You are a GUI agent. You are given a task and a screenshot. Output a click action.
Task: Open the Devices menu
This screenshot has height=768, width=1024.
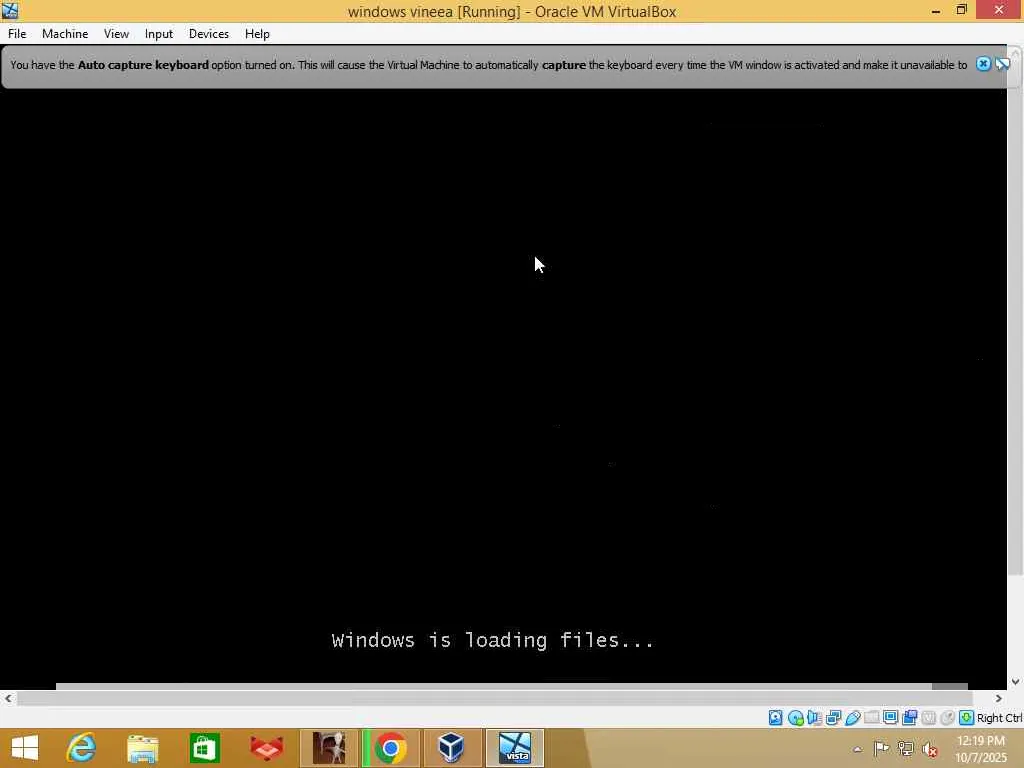209,34
